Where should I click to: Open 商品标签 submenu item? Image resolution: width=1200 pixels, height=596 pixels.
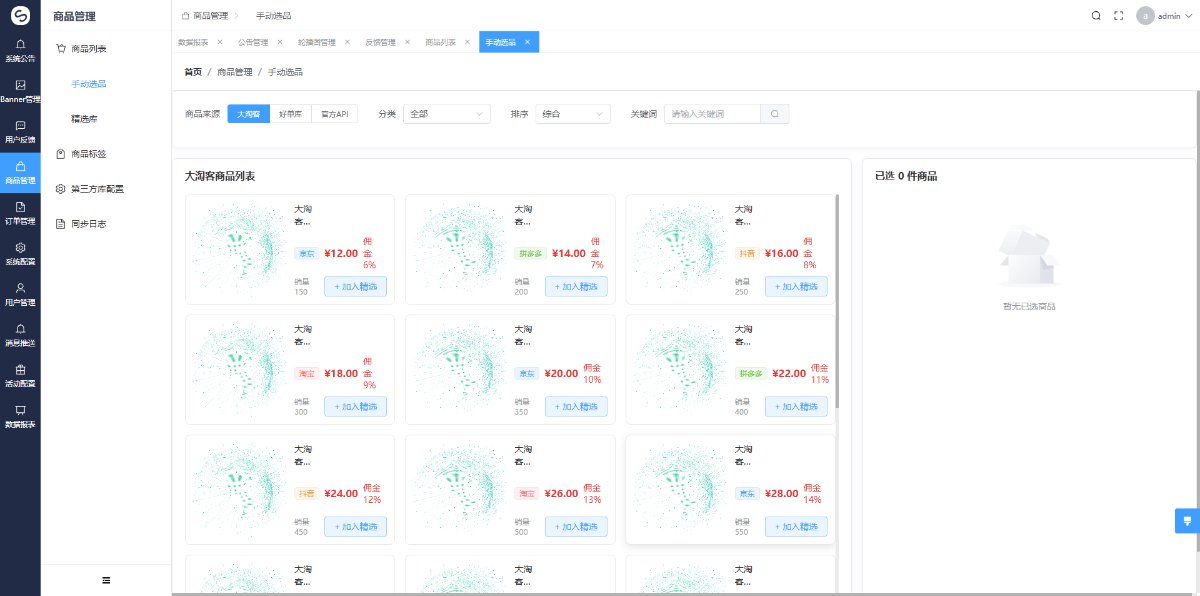pos(106,154)
